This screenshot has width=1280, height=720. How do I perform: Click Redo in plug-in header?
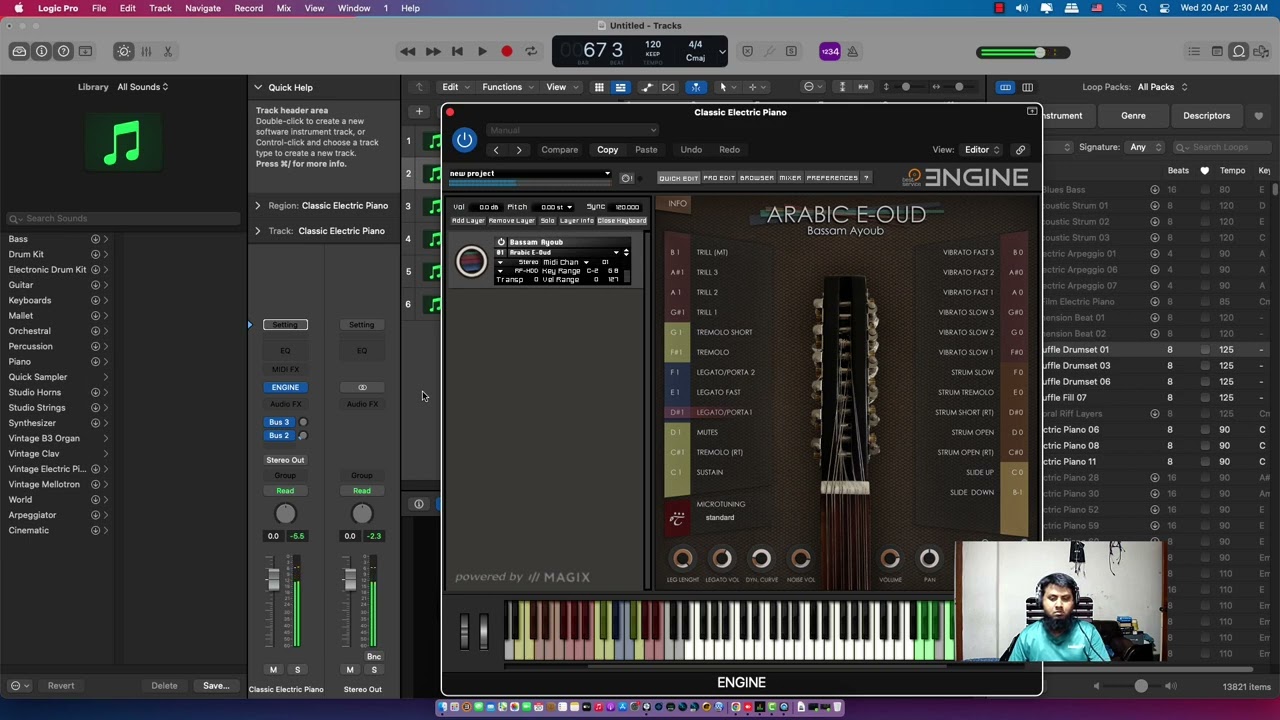click(x=729, y=150)
